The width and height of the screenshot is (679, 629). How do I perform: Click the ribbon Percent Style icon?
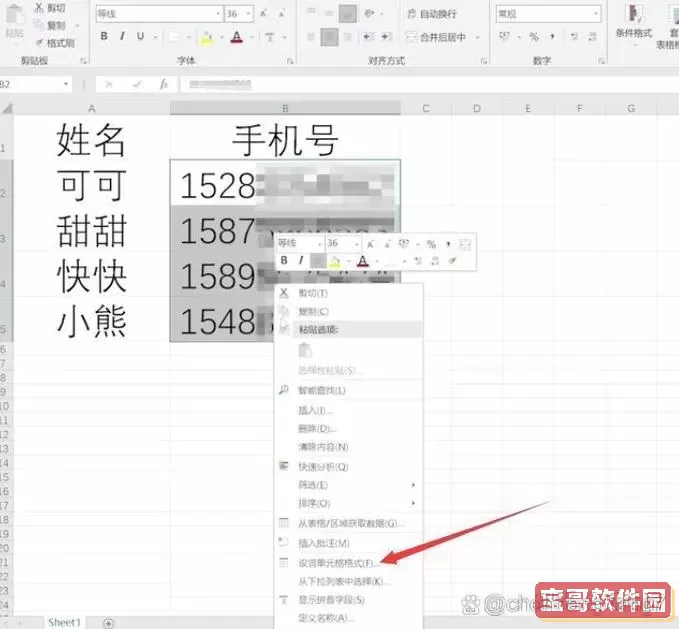534,37
